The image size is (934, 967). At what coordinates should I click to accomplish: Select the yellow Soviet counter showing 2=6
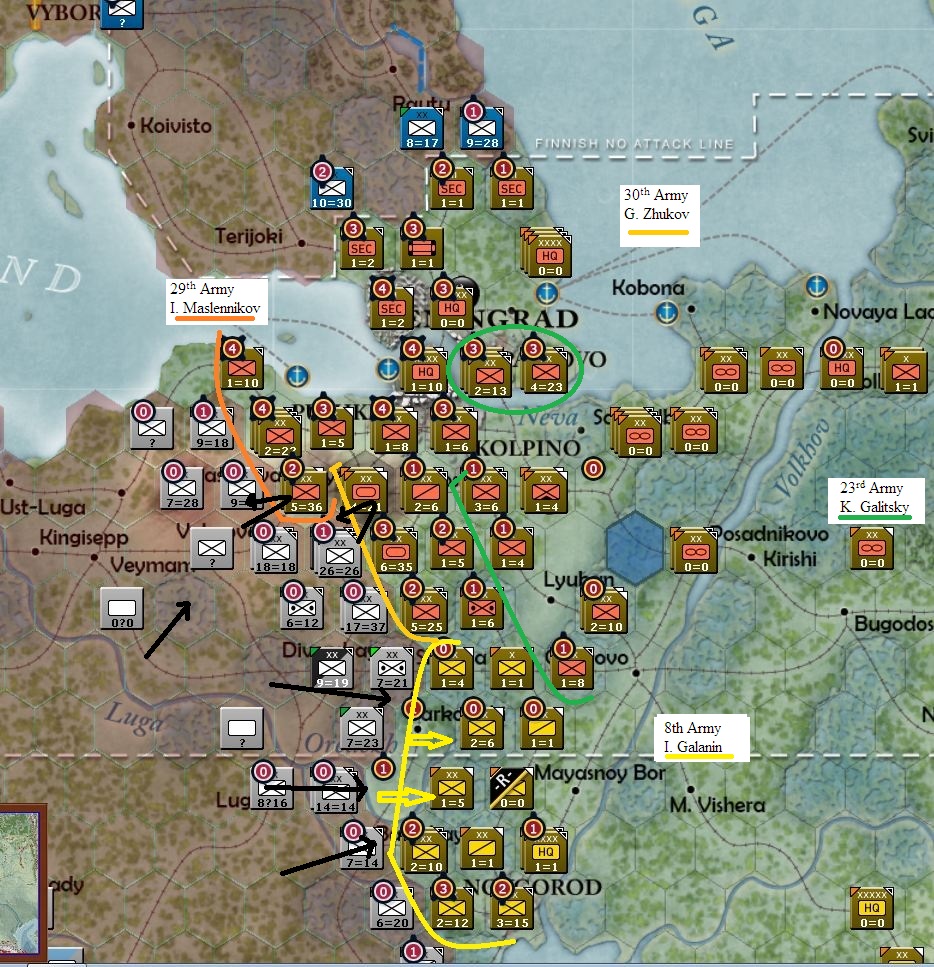point(482,729)
